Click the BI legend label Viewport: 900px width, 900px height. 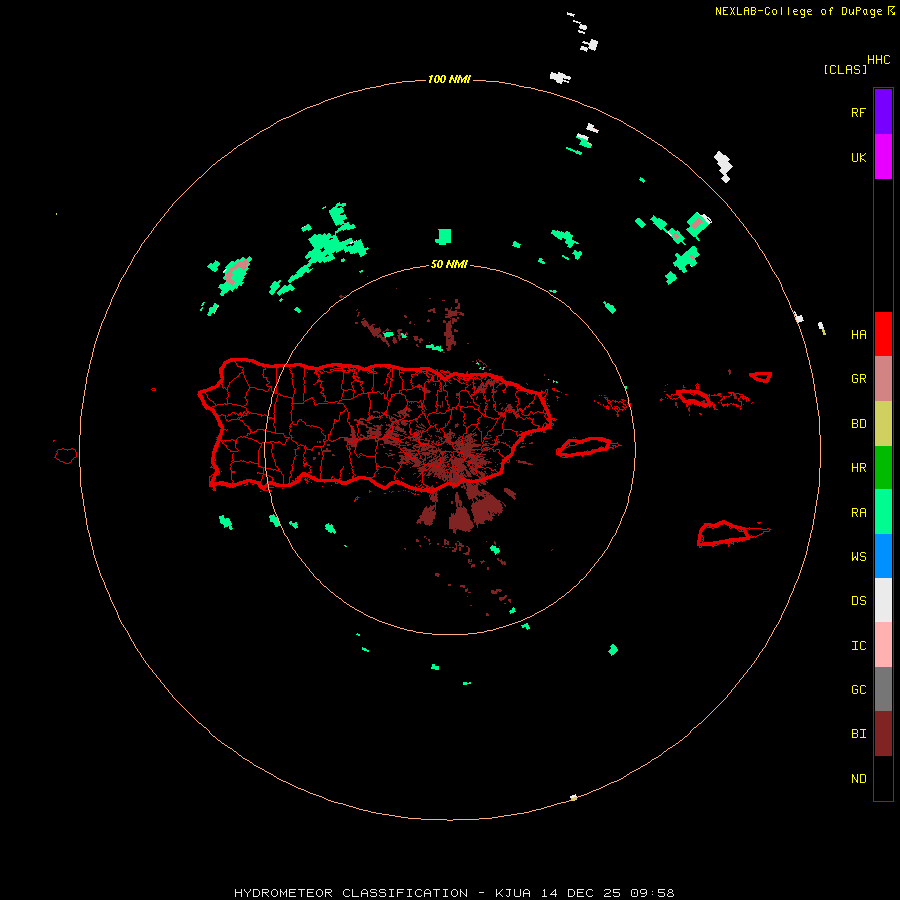click(x=859, y=734)
